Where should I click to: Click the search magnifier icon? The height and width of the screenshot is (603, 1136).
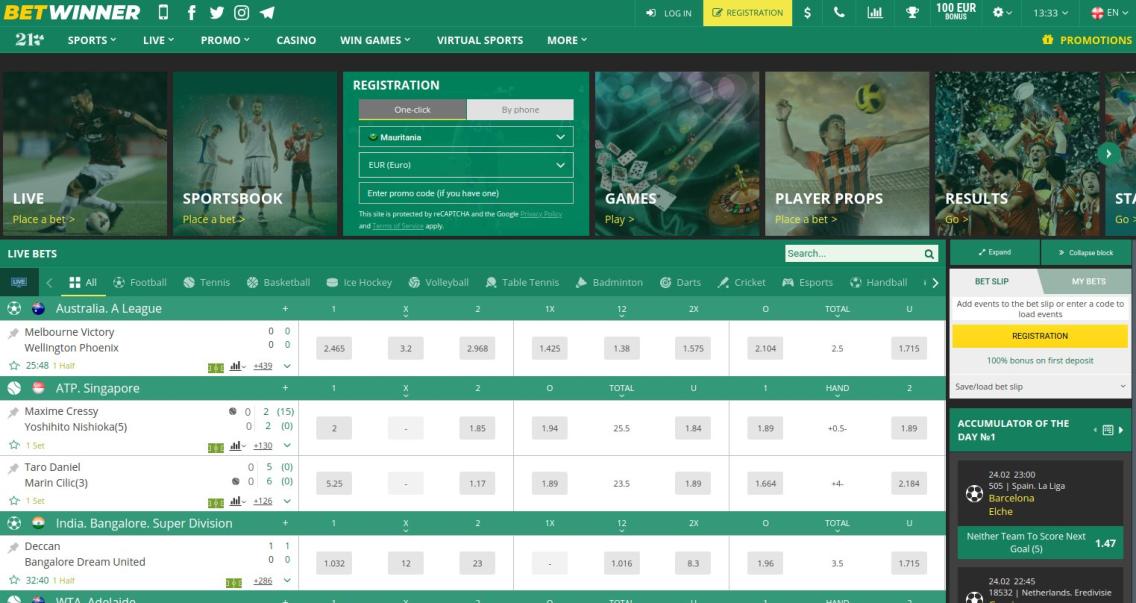click(929, 254)
